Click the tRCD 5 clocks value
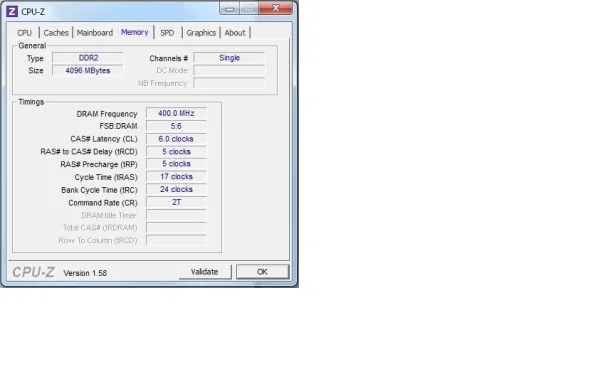Image resolution: width=615 pixels, height=384 pixels. tap(176, 151)
